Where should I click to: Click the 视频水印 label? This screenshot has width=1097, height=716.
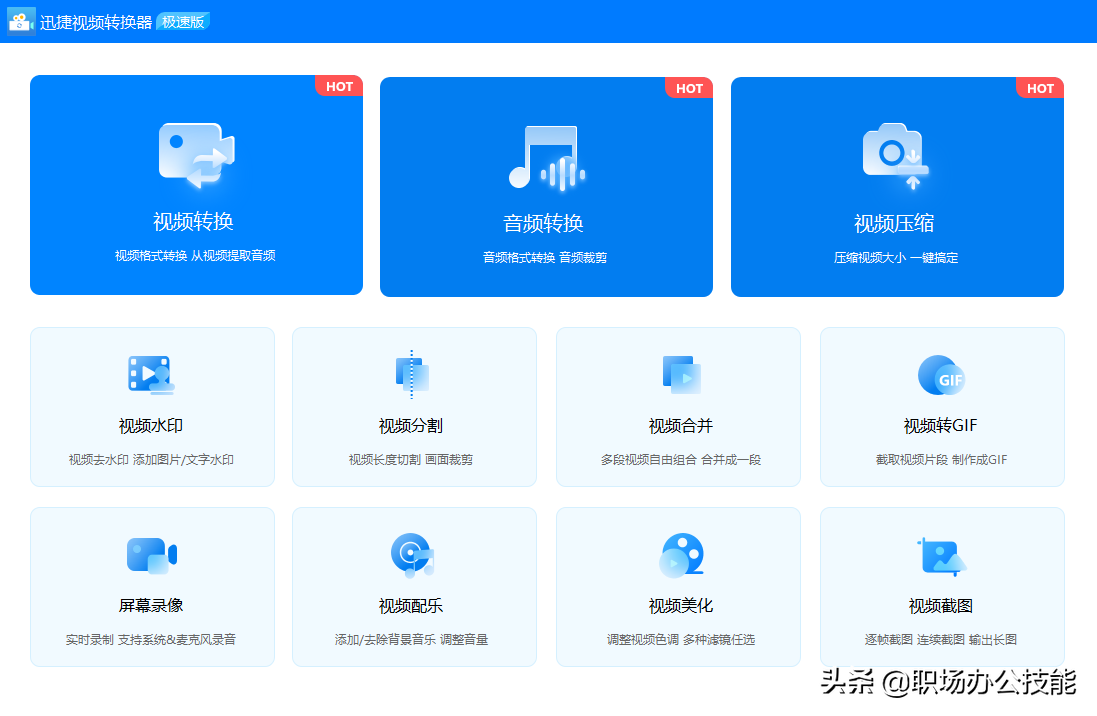(x=151, y=426)
